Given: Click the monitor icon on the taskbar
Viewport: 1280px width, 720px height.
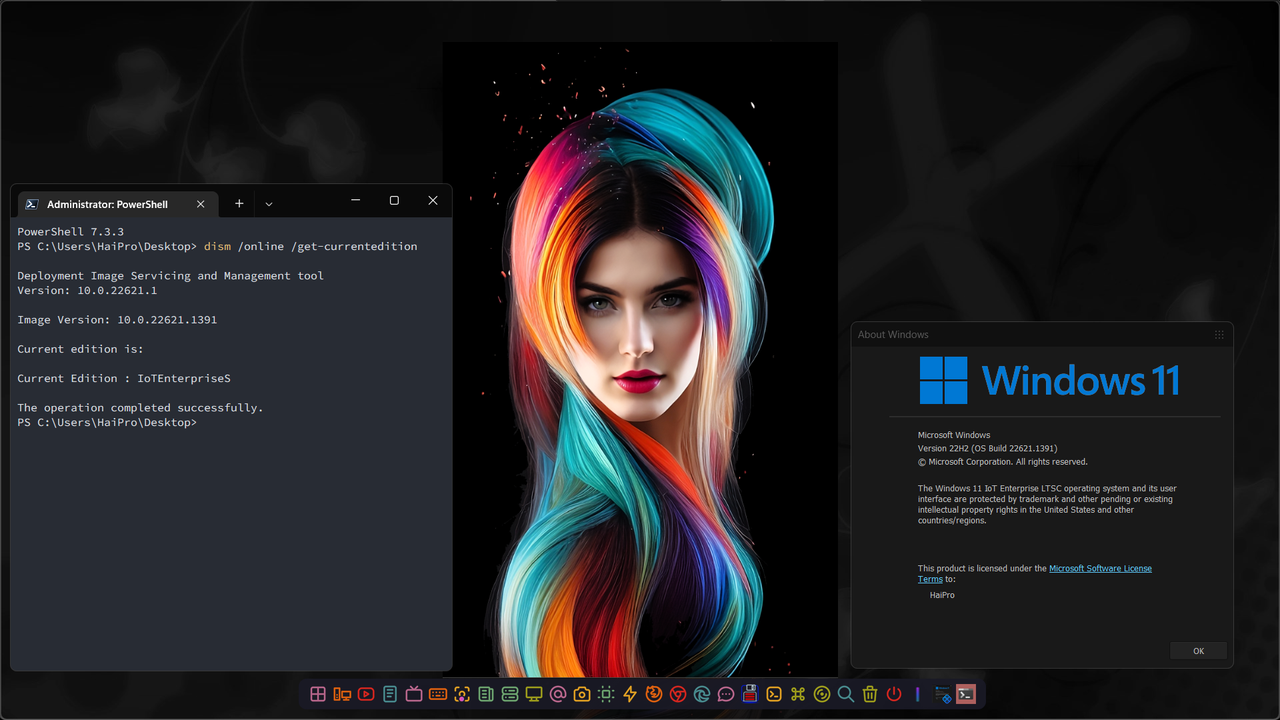Looking at the screenshot, I should (533, 693).
